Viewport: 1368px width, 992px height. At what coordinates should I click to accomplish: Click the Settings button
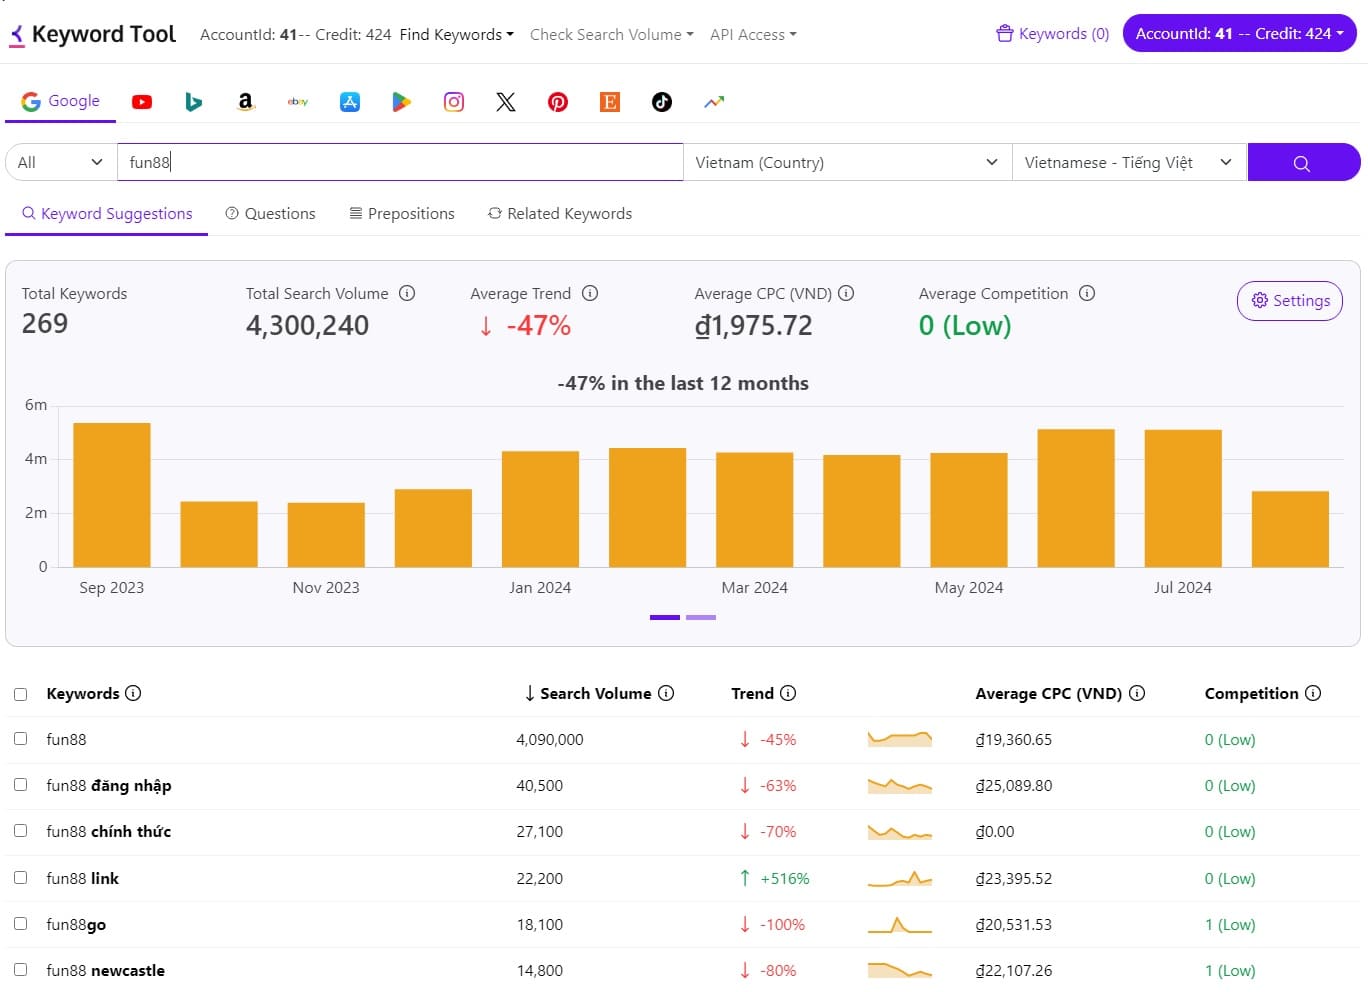[1289, 301]
